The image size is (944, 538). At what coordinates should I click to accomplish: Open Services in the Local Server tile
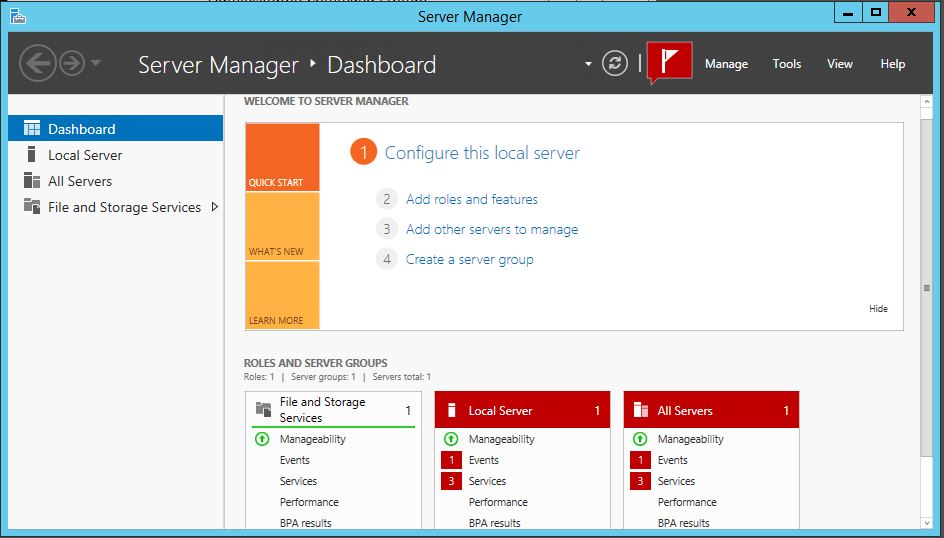click(487, 481)
